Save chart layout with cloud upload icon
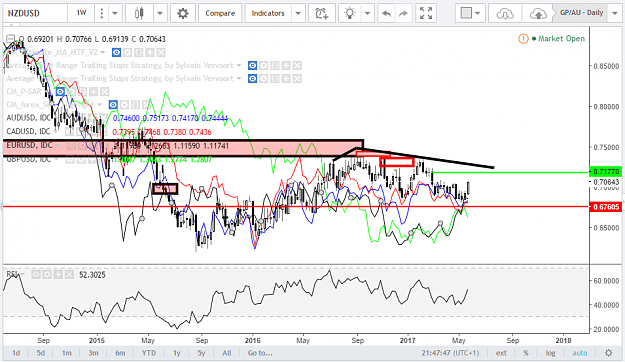625x362 pixels. click(538, 14)
